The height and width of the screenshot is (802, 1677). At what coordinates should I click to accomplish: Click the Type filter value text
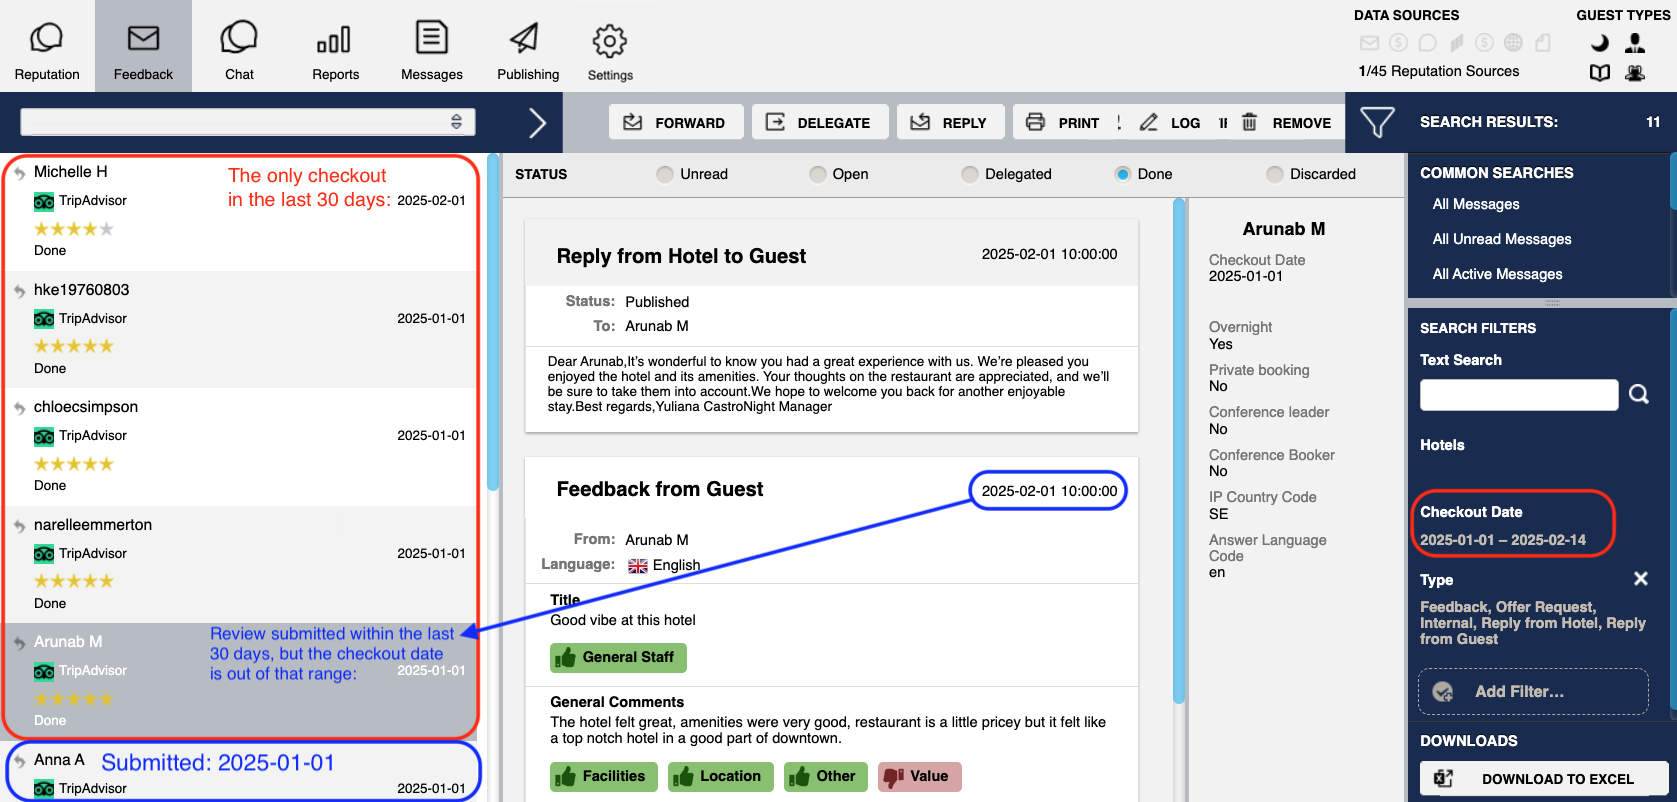(x=1532, y=623)
